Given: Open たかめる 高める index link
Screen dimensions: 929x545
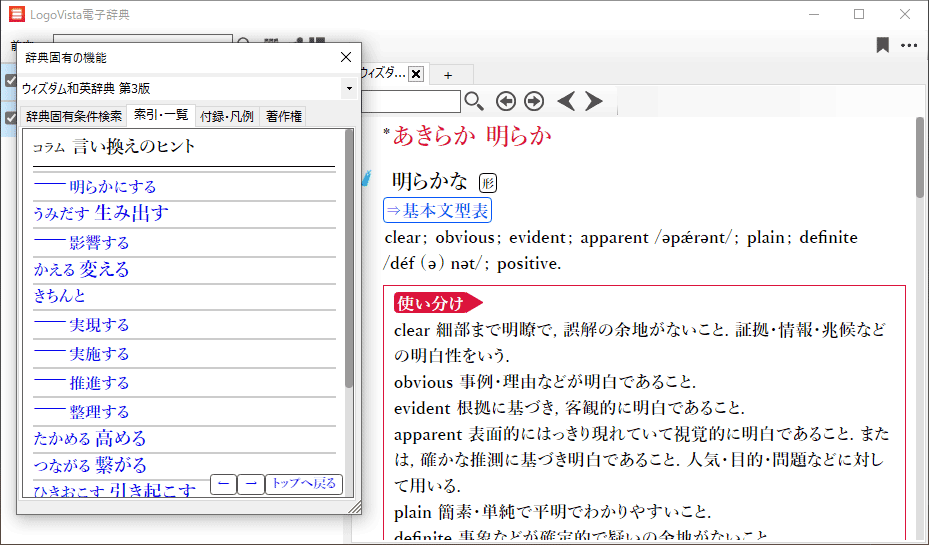Looking at the screenshot, I should (x=89, y=438).
